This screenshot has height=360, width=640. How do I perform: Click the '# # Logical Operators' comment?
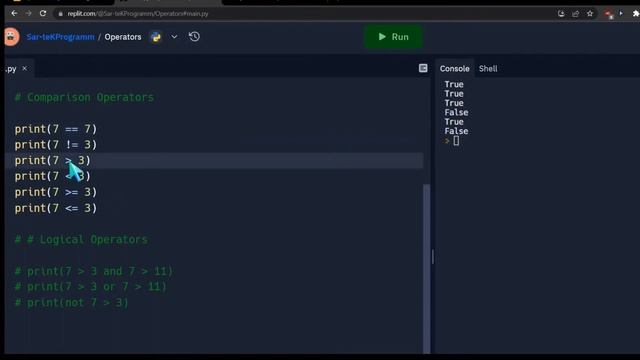(x=81, y=240)
